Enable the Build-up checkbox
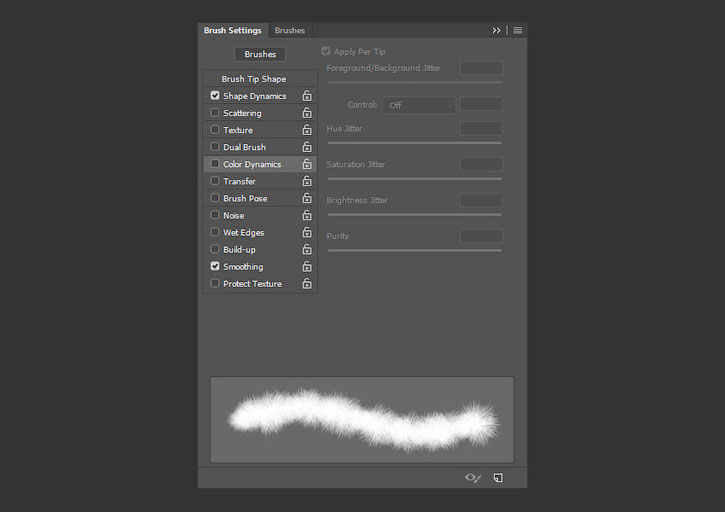 (215, 249)
